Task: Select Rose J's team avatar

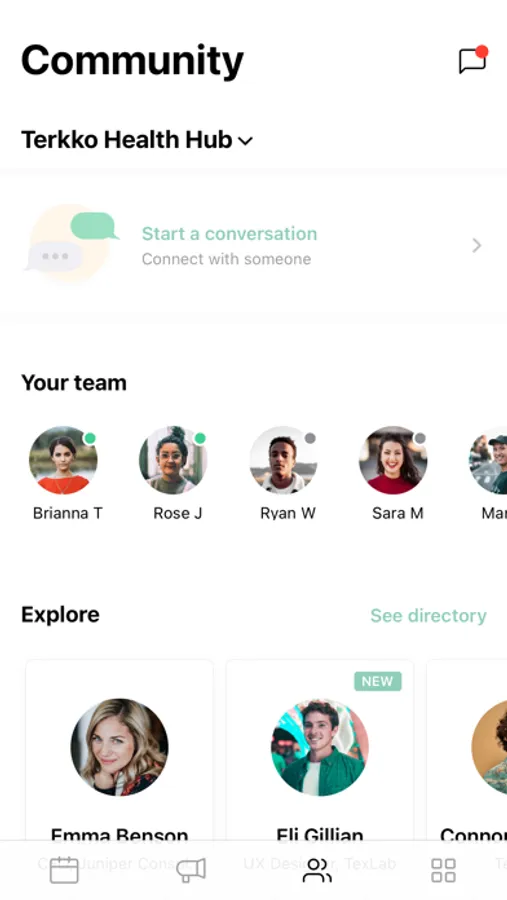Action: (173, 460)
